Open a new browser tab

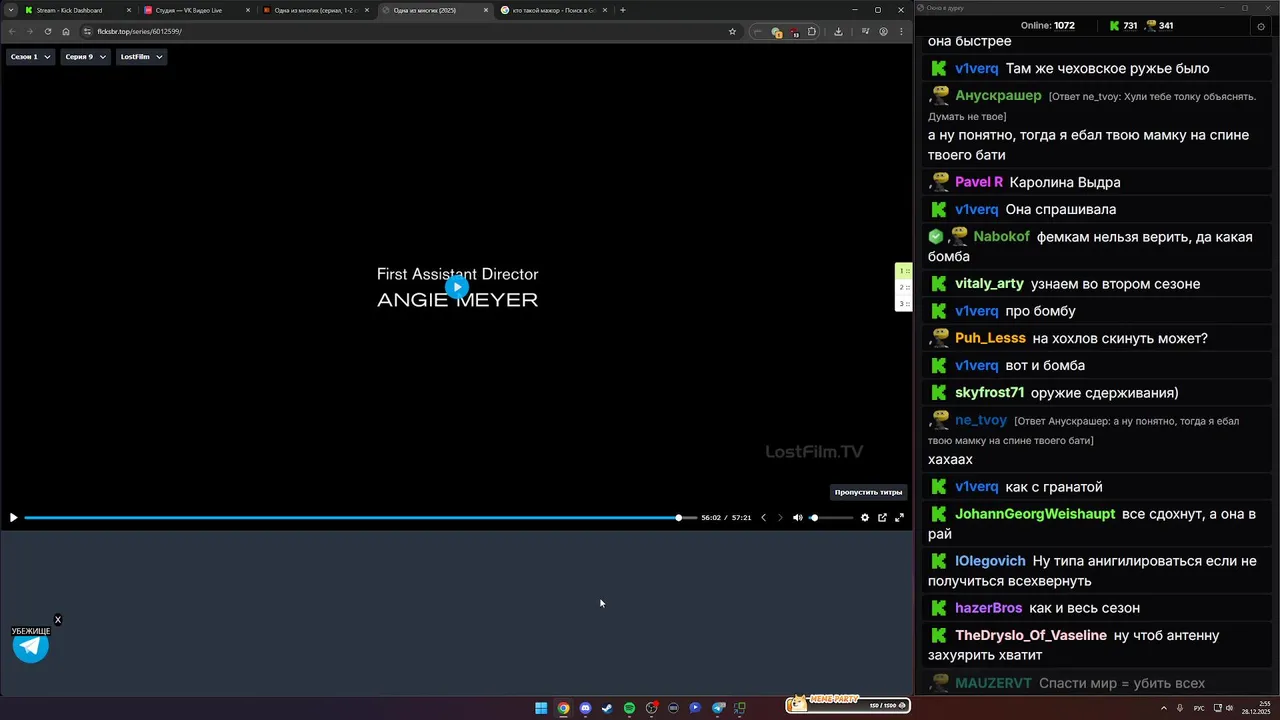pyautogui.click(x=623, y=10)
